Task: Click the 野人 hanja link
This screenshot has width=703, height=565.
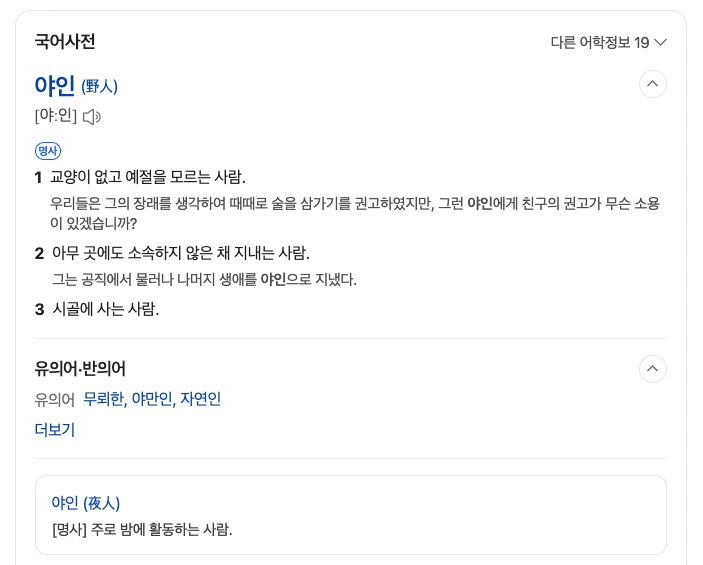Action: (x=99, y=87)
